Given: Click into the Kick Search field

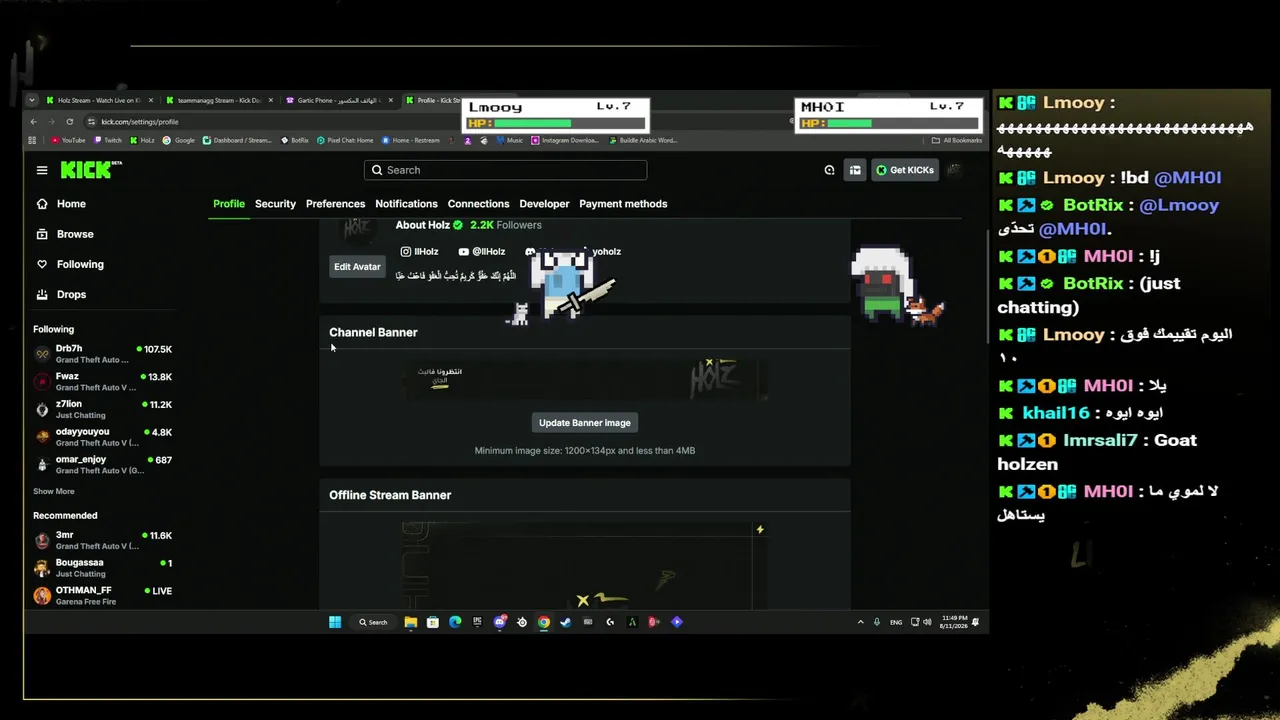Looking at the screenshot, I should (x=505, y=170).
